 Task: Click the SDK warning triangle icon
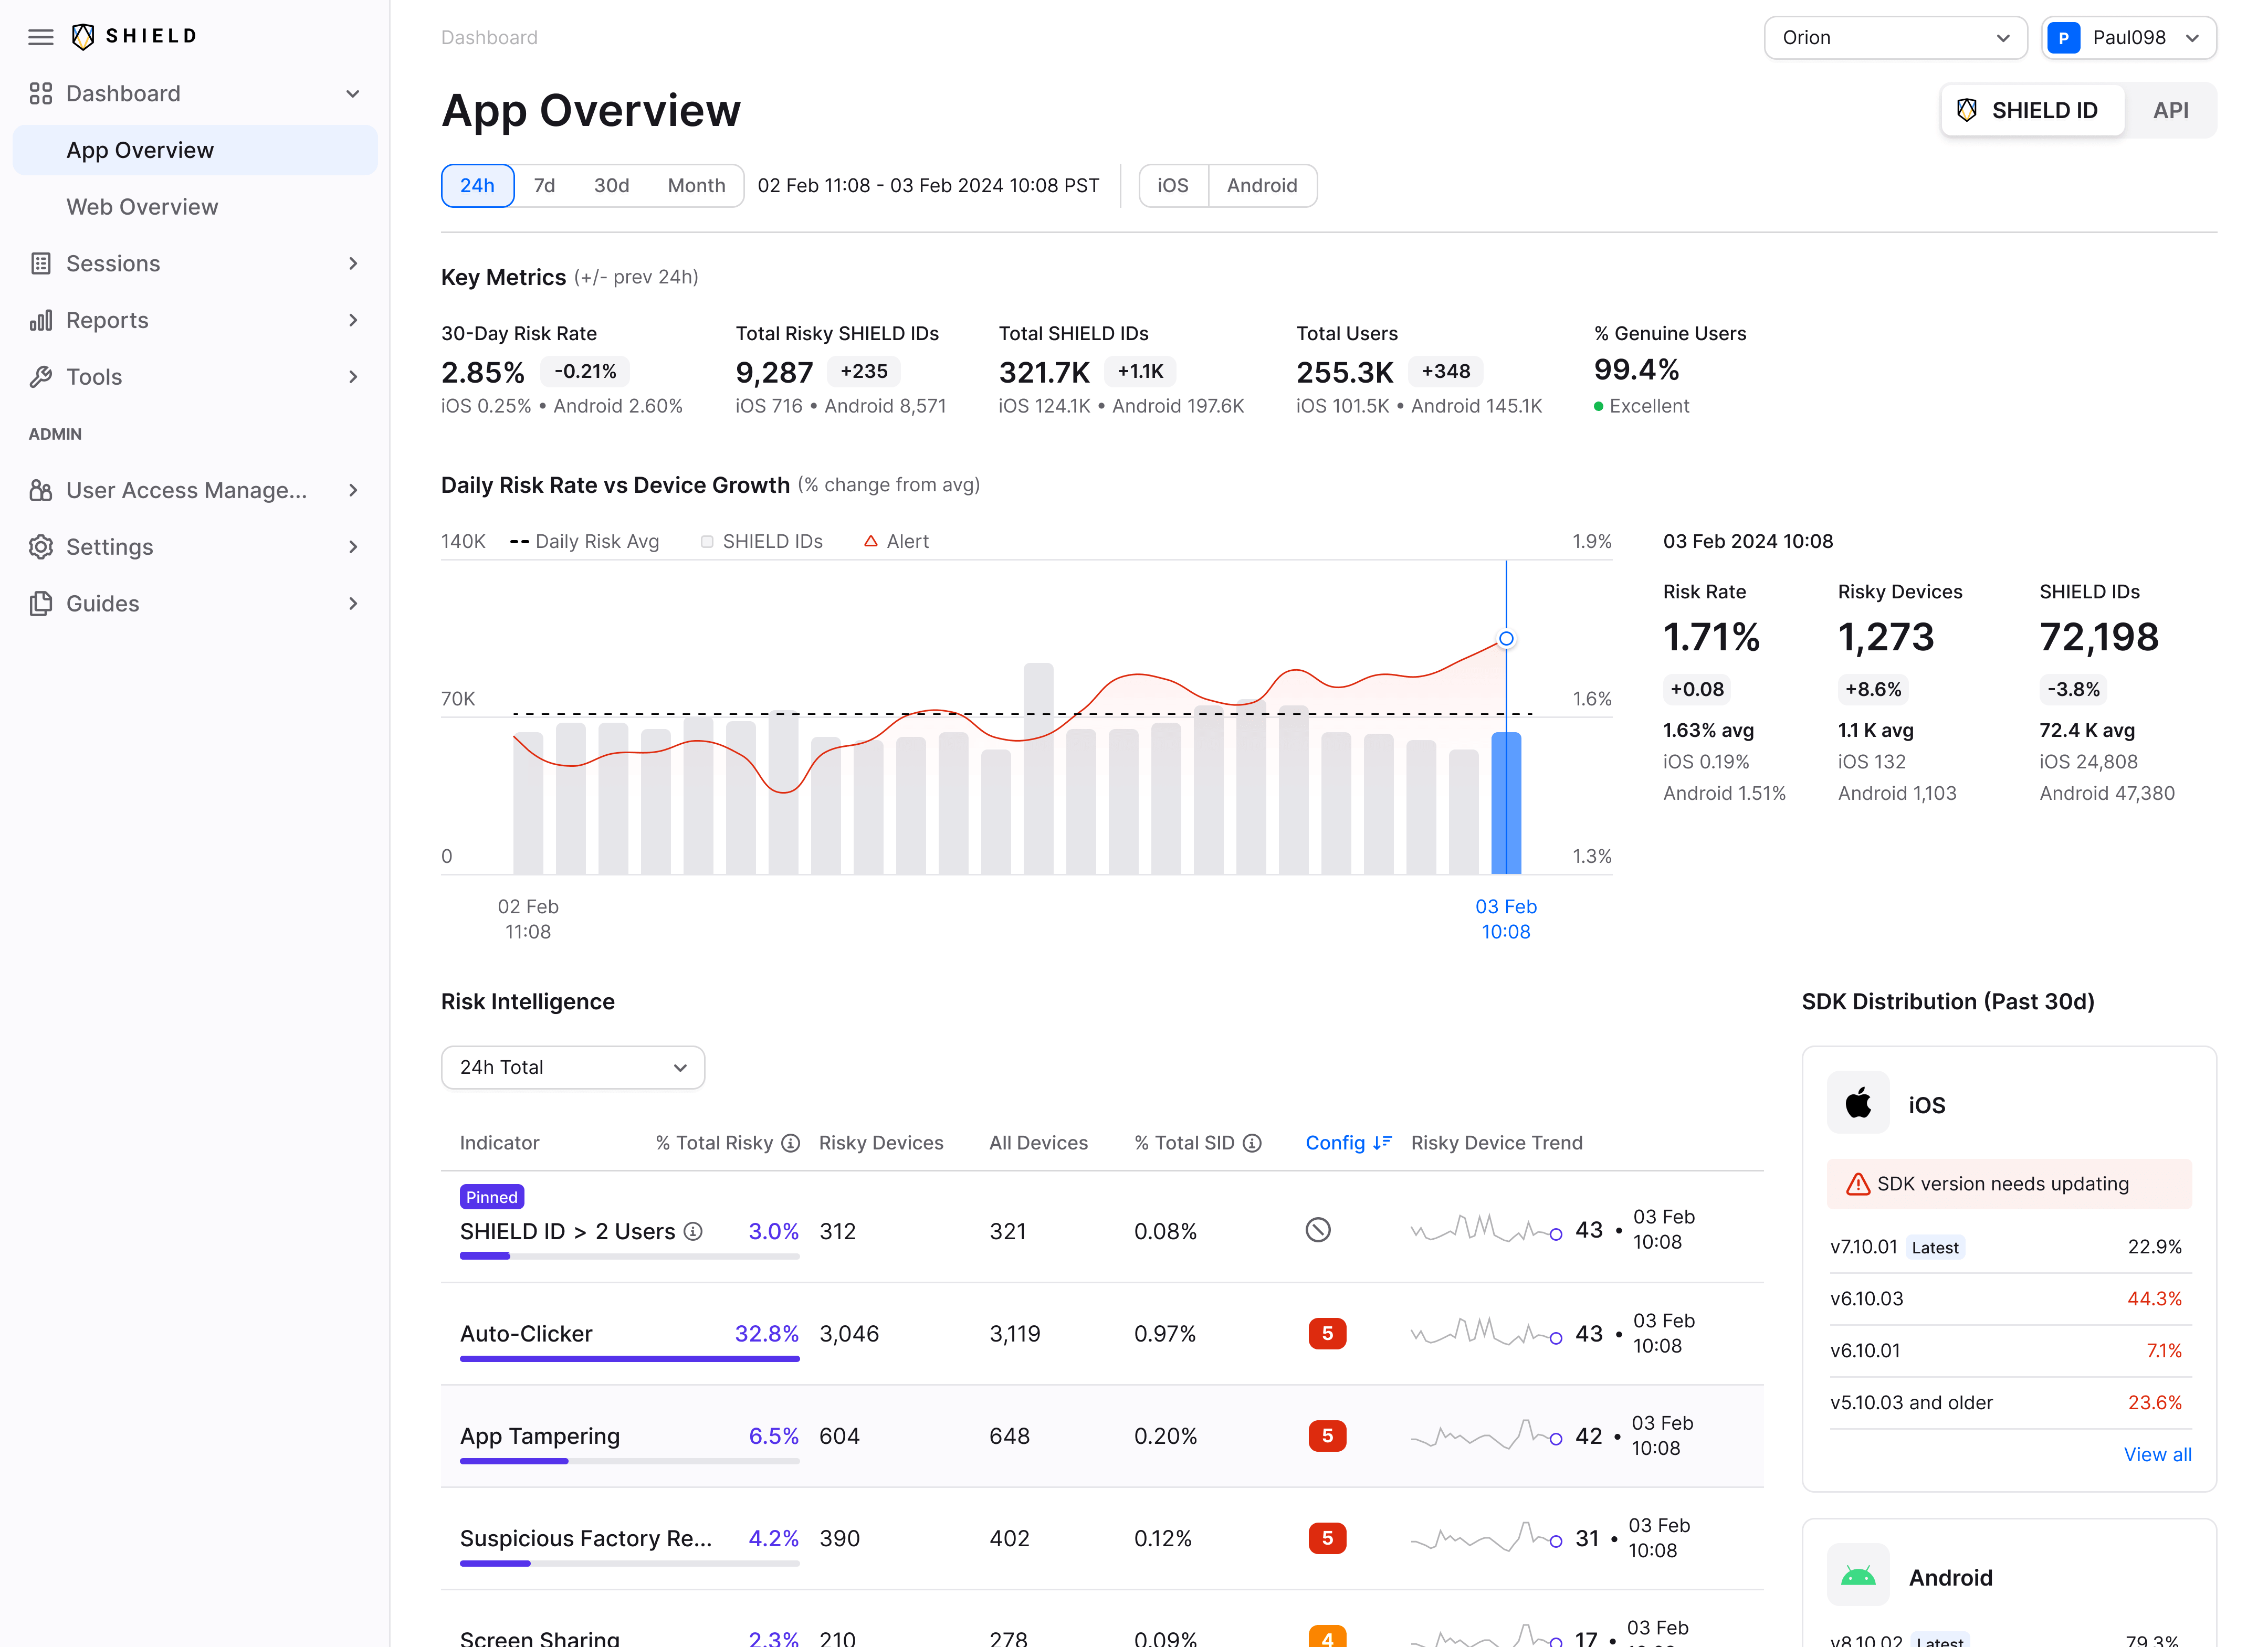point(1858,1184)
